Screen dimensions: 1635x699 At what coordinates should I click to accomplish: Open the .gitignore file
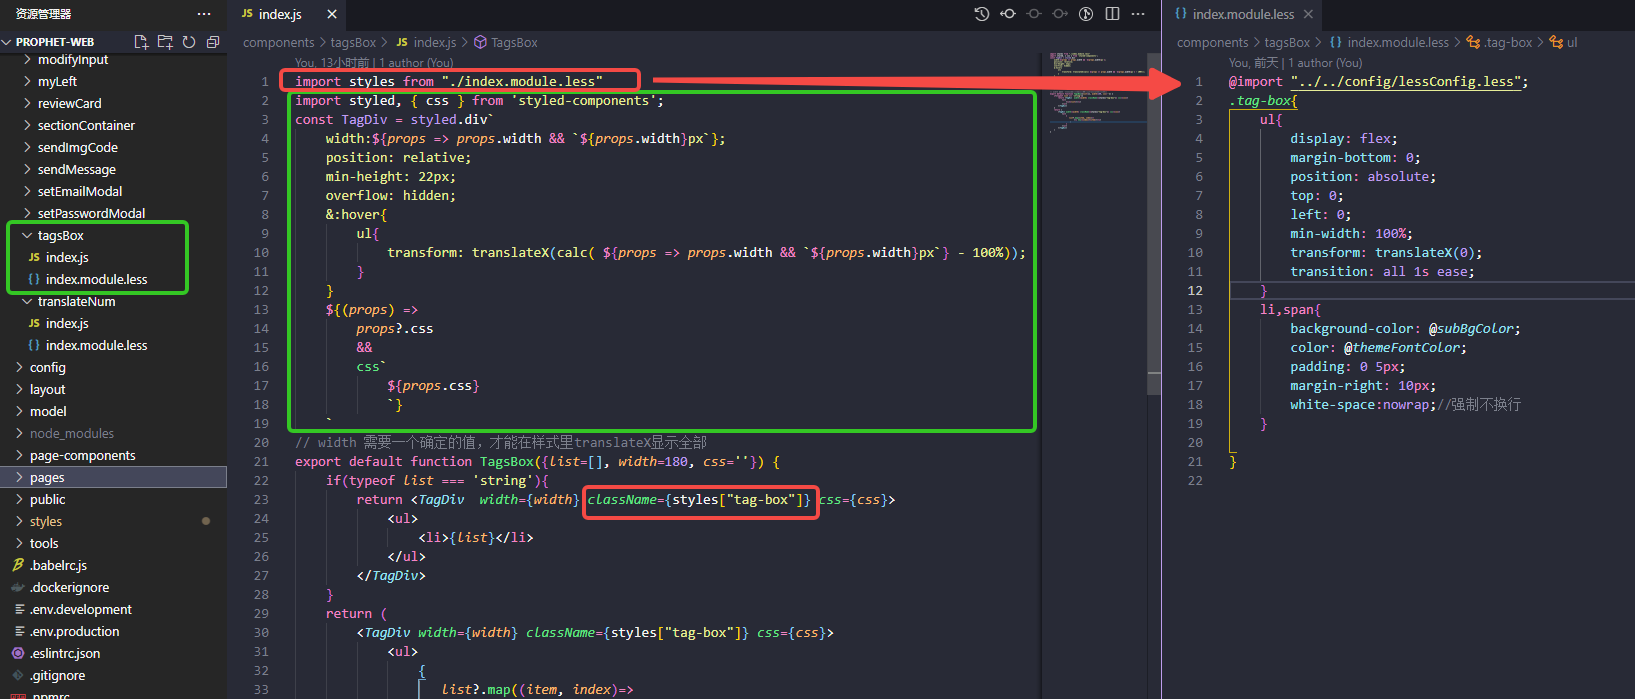(57, 675)
